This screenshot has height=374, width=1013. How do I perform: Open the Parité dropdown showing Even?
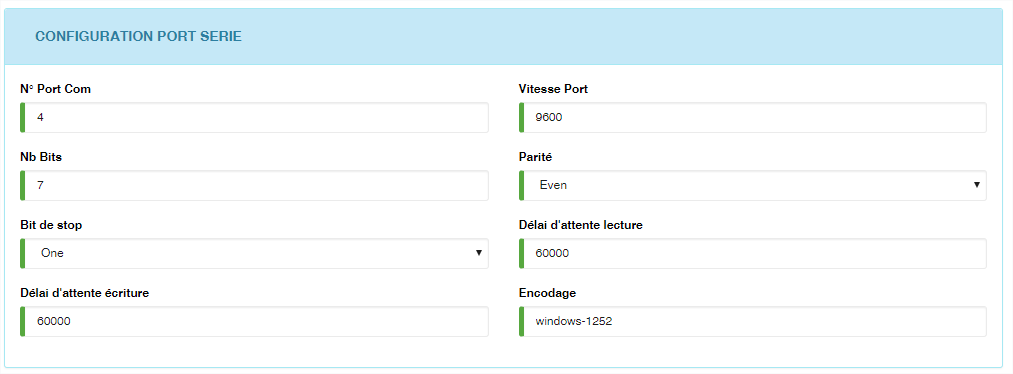753,185
